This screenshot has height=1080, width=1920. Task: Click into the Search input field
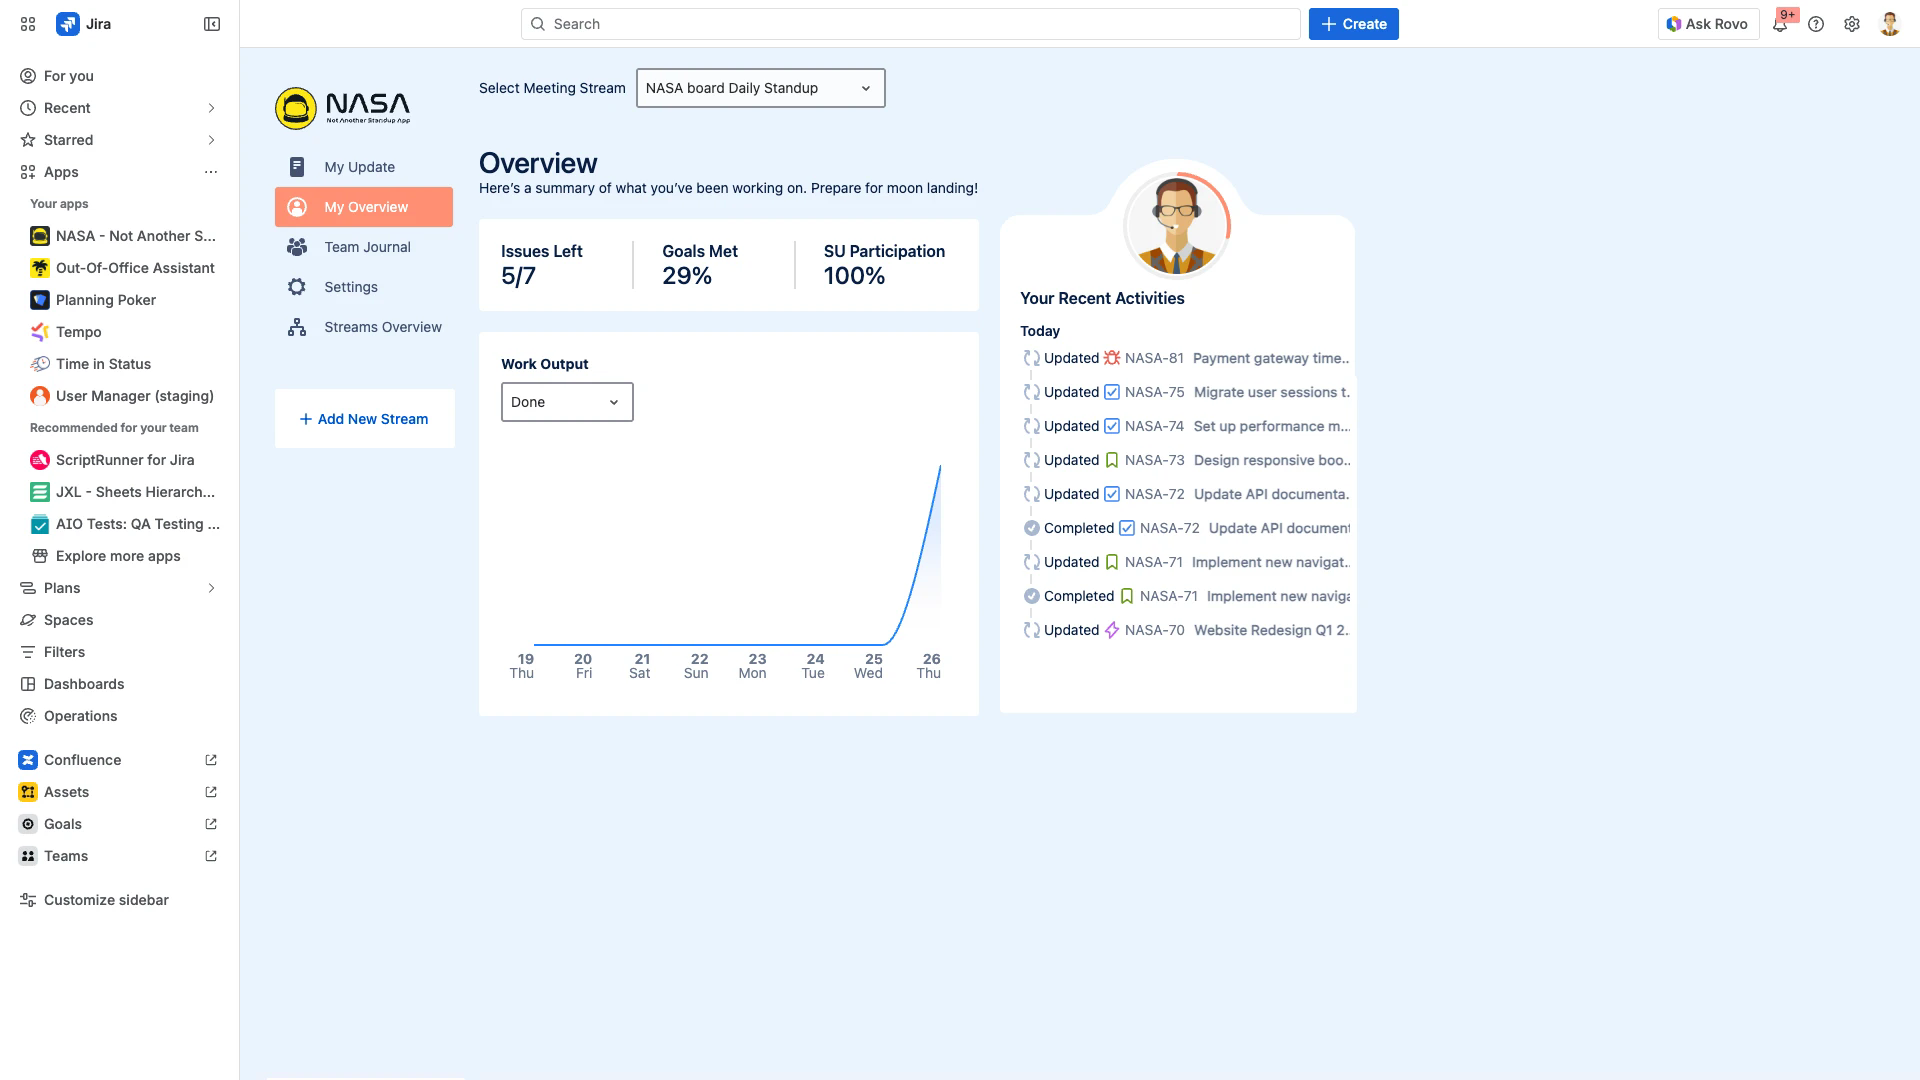[x=910, y=24]
